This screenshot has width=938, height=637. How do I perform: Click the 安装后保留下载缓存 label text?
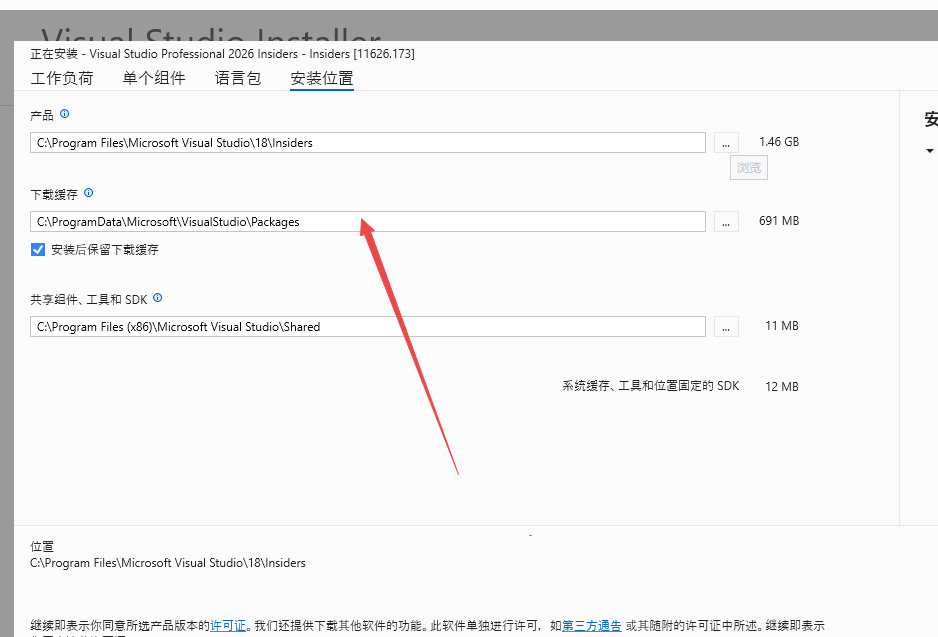(x=105, y=250)
